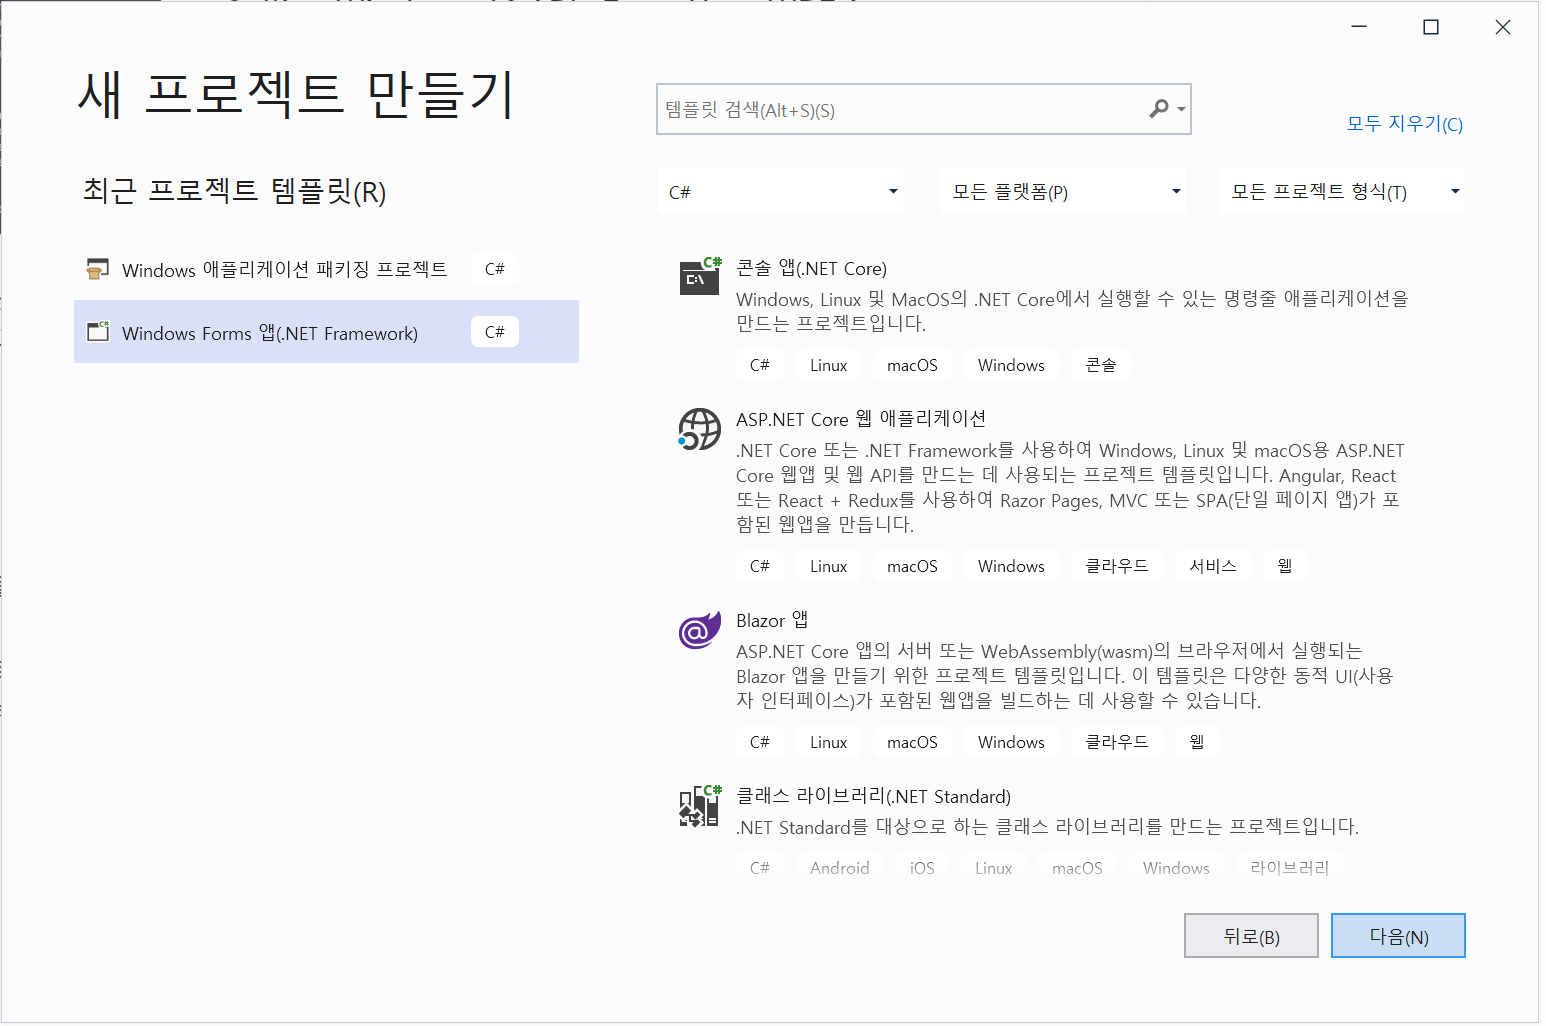
Task: Click the C# tag on packaging project row
Action: [495, 269]
